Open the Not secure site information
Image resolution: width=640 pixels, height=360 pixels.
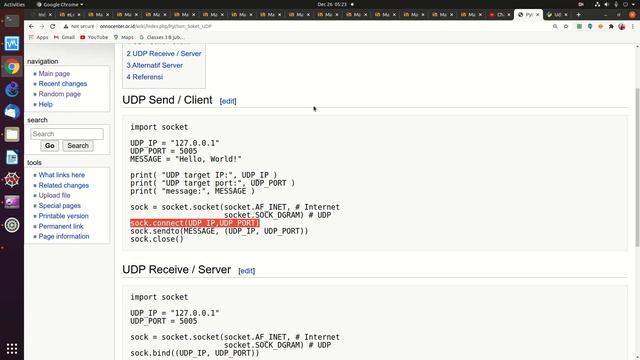tap(79, 26)
